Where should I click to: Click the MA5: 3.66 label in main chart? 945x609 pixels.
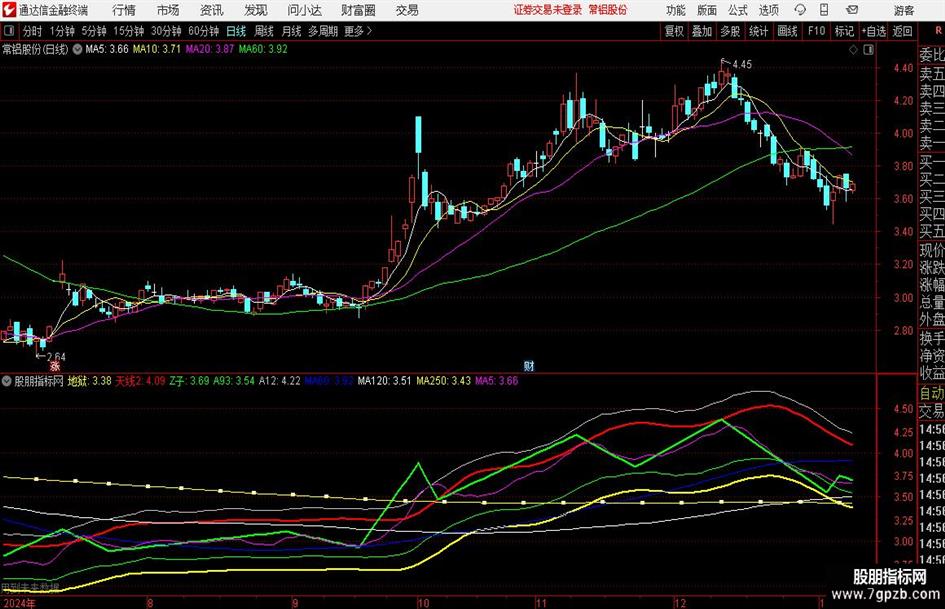107,49
